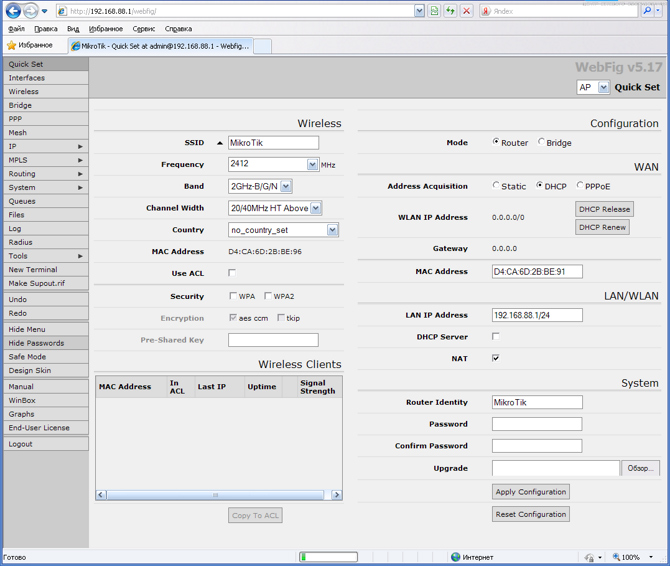Click the Apply Configuration button
The height and width of the screenshot is (566, 670).
click(531, 492)
